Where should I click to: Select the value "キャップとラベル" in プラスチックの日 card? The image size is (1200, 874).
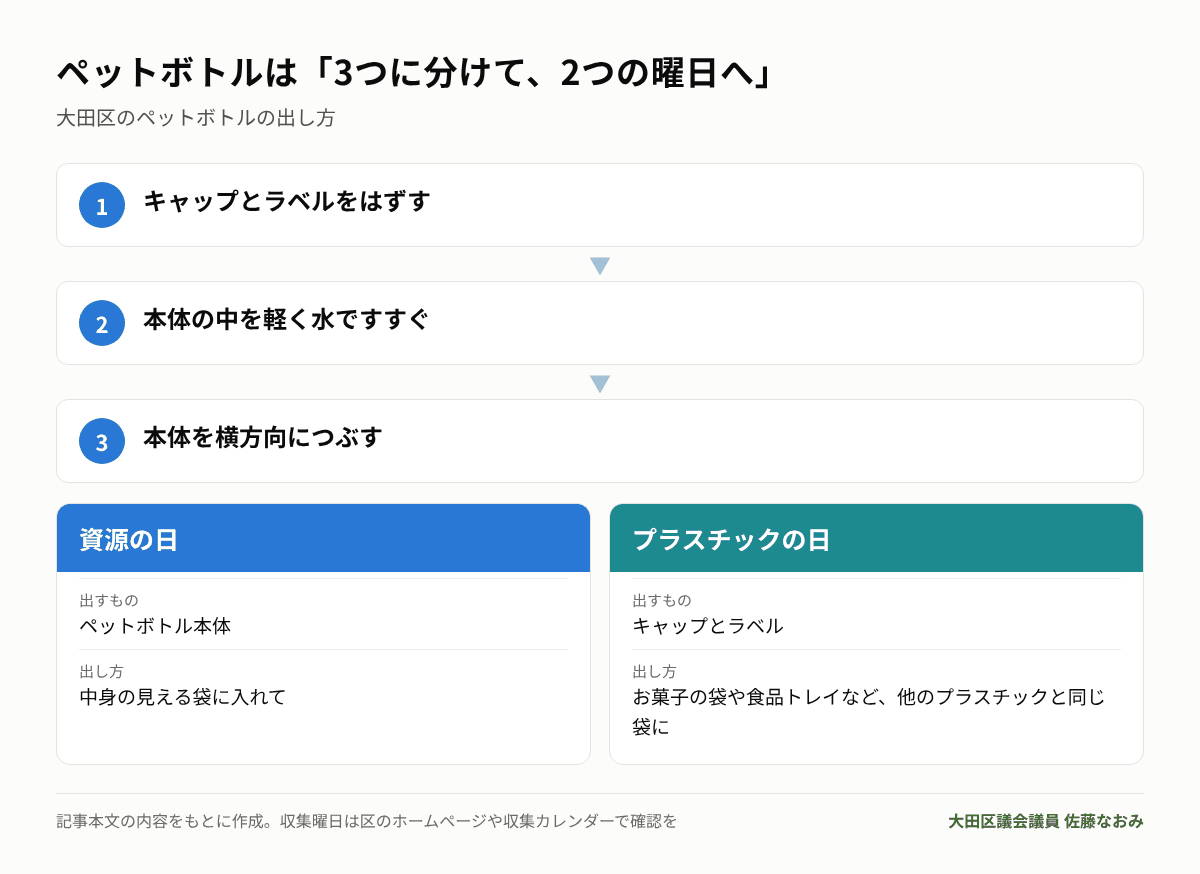[x=708, y=626]
